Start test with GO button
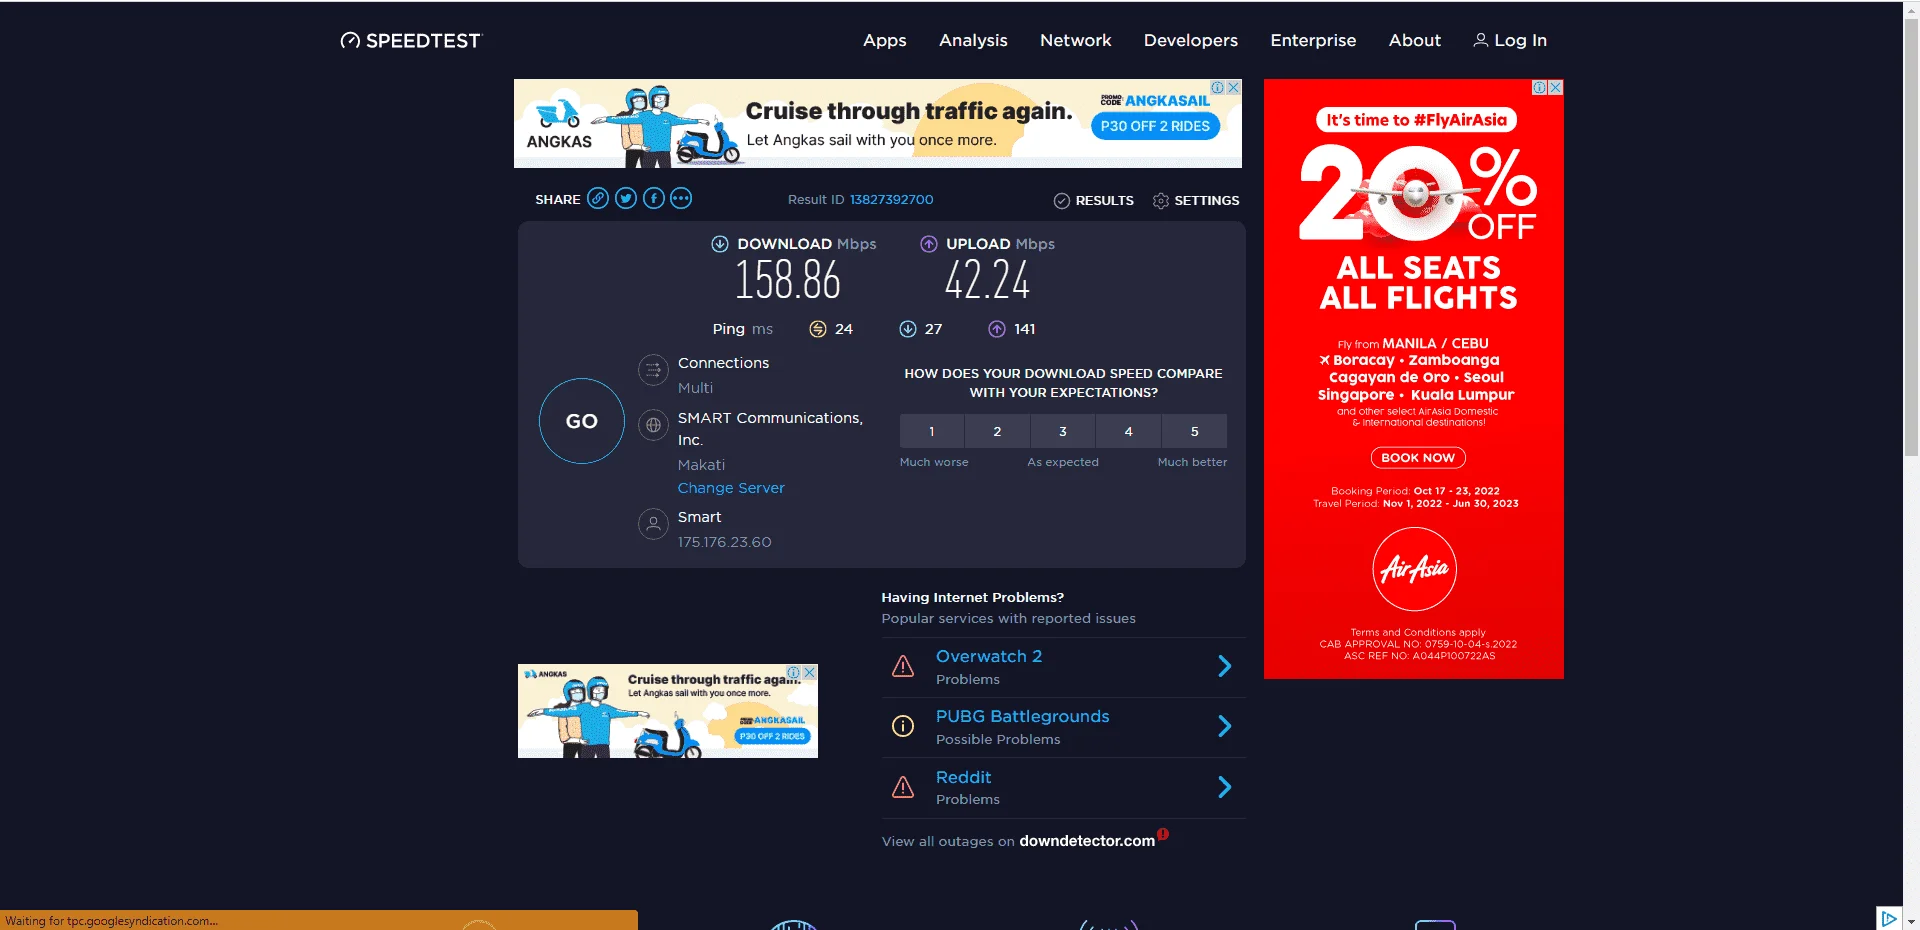This screenshot has height=930, width=1920. tap(582, 421)
